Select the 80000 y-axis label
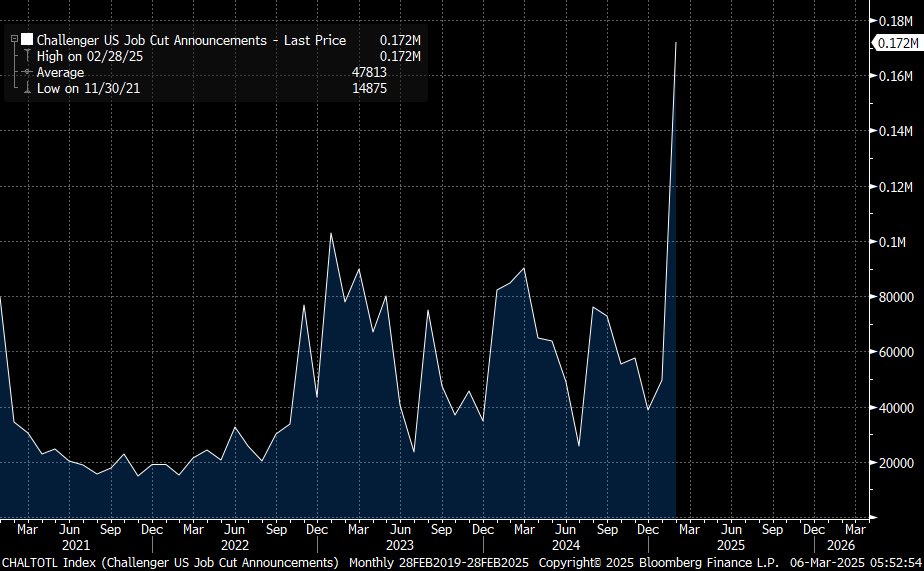Screen dimensions: 924x571 896,297
